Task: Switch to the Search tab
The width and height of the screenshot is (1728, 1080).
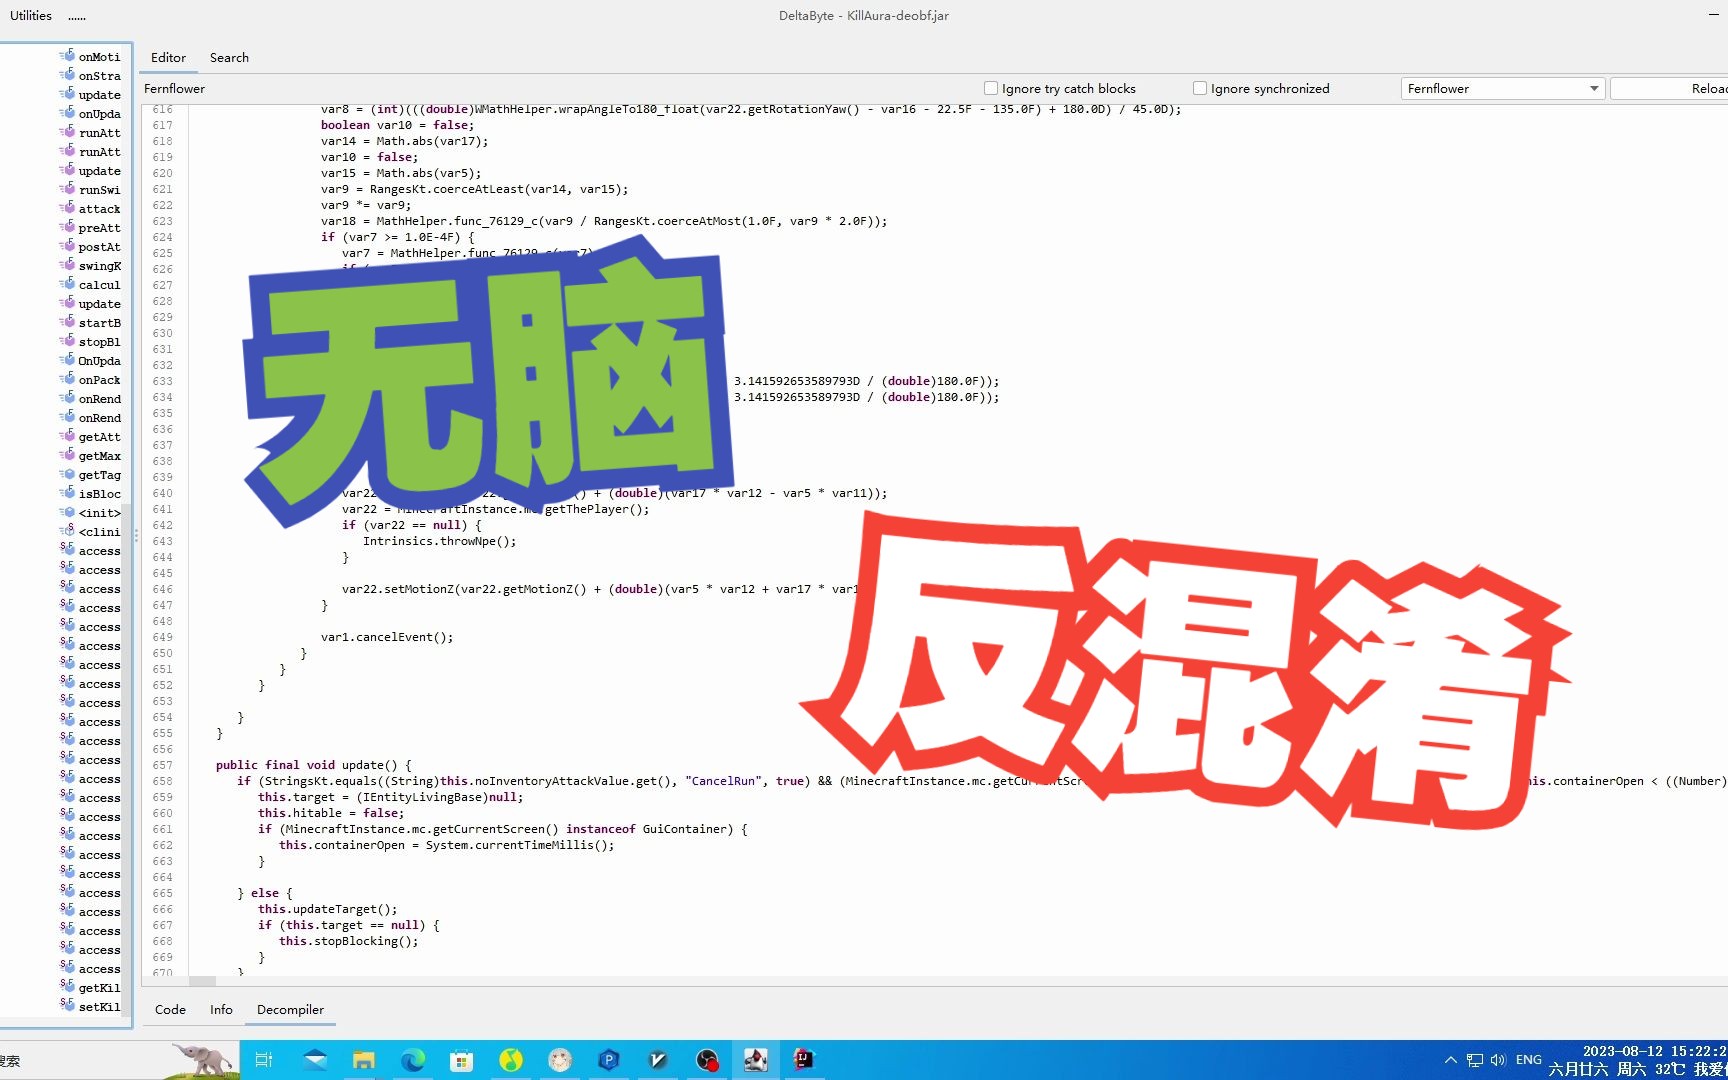Action: pos(229,57)
